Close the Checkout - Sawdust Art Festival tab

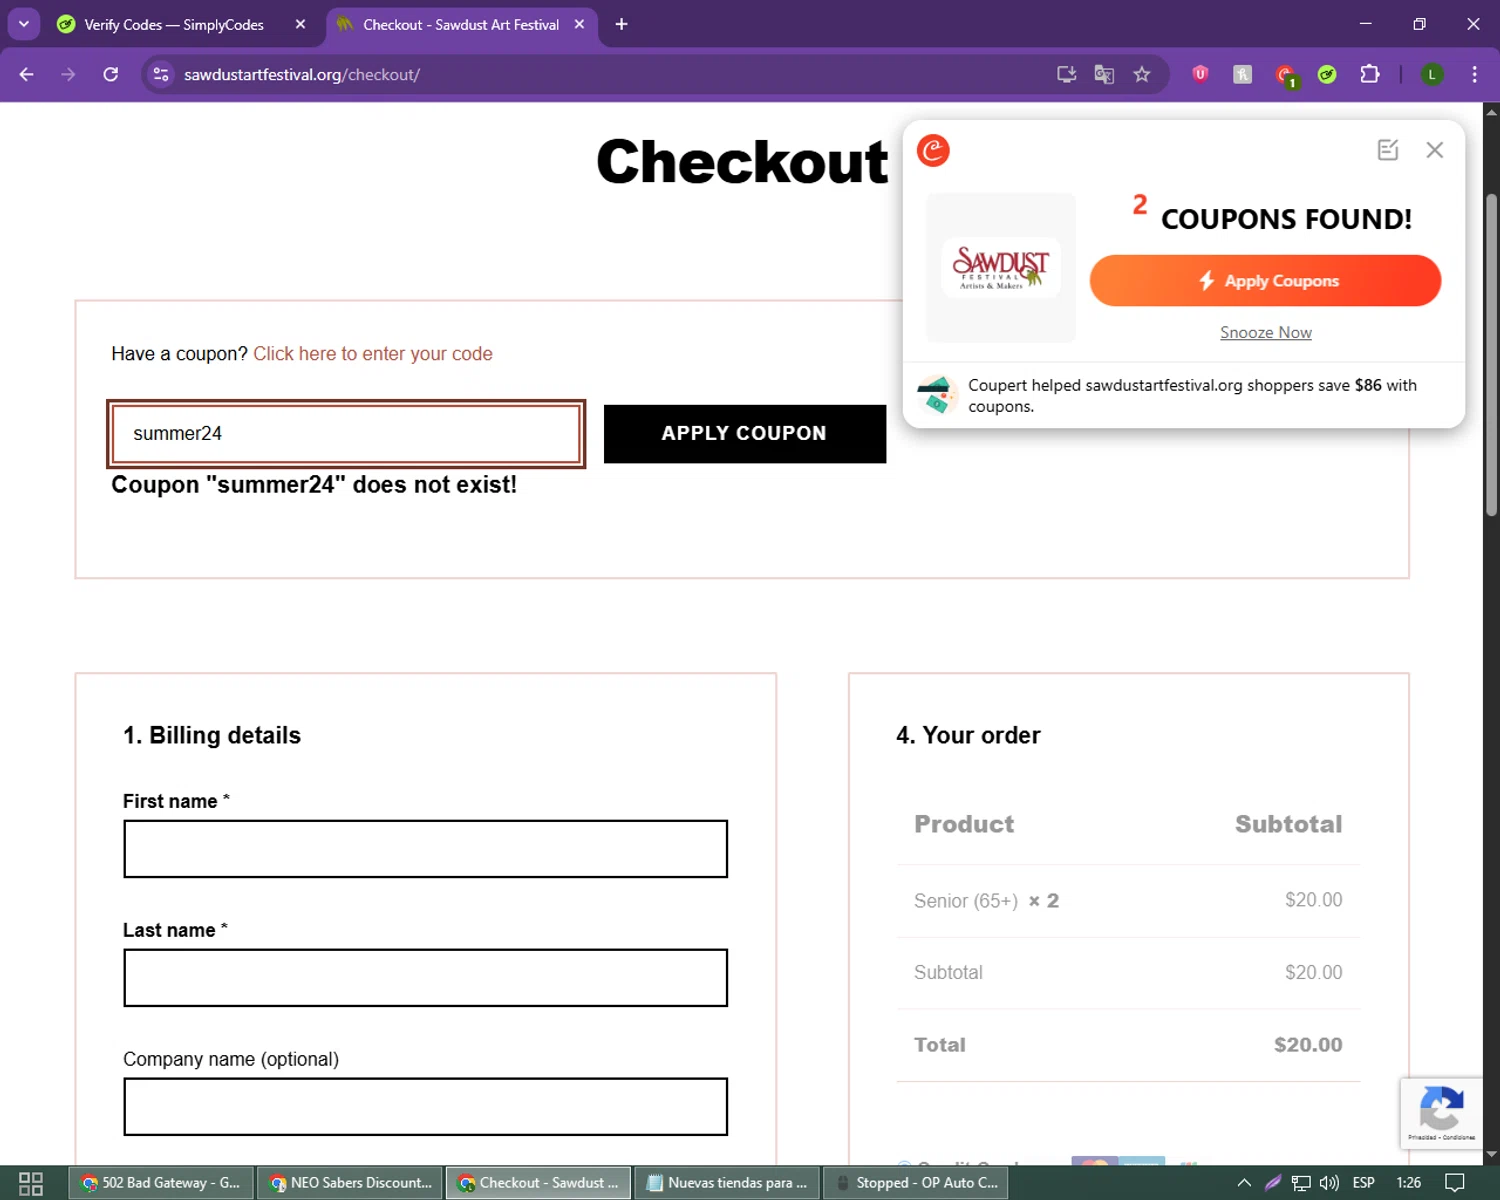tap(579, 24)
